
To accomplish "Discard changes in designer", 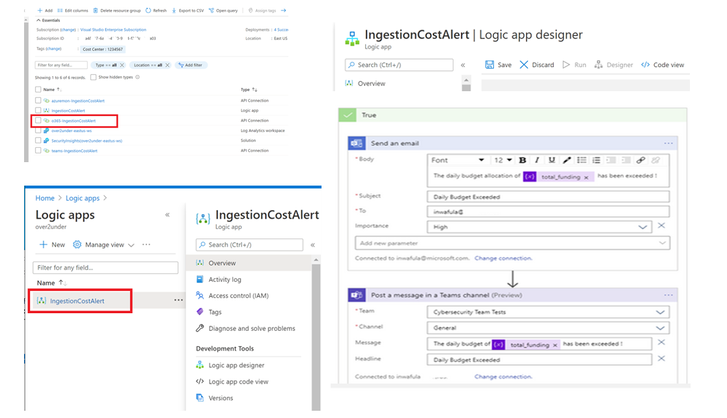I will [537, 65].
